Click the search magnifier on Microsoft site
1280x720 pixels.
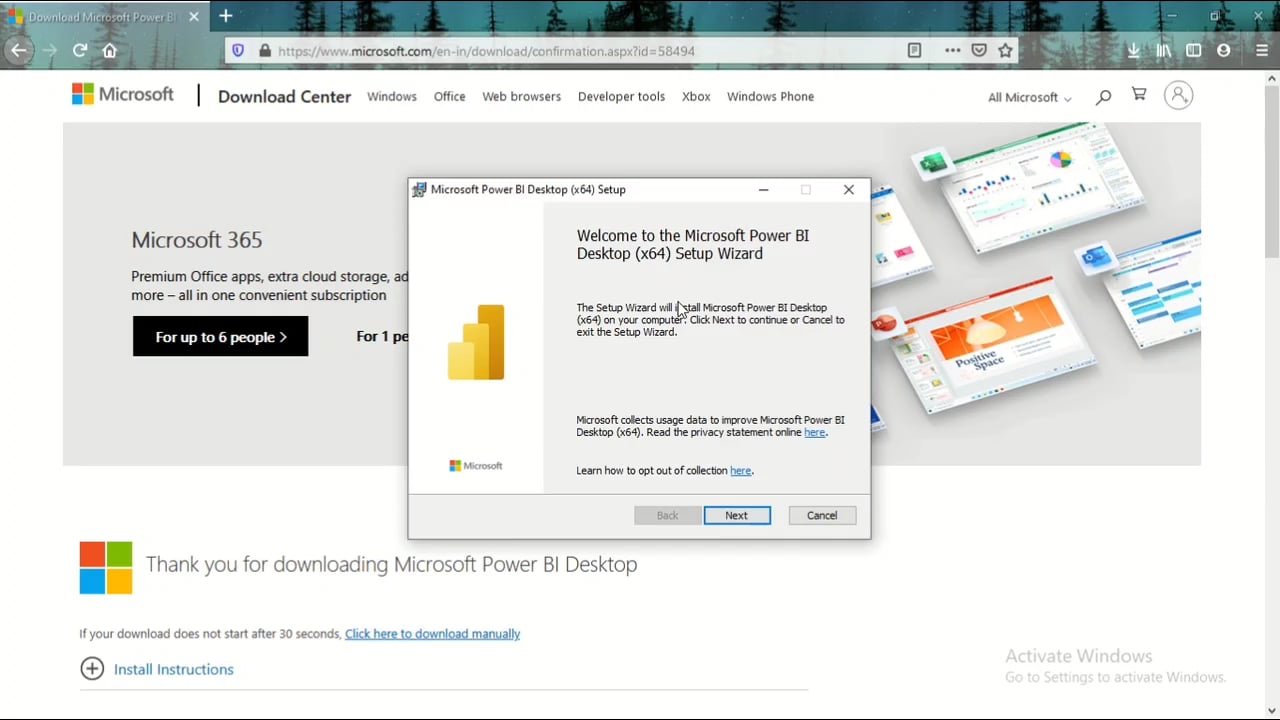(1103, 96)
